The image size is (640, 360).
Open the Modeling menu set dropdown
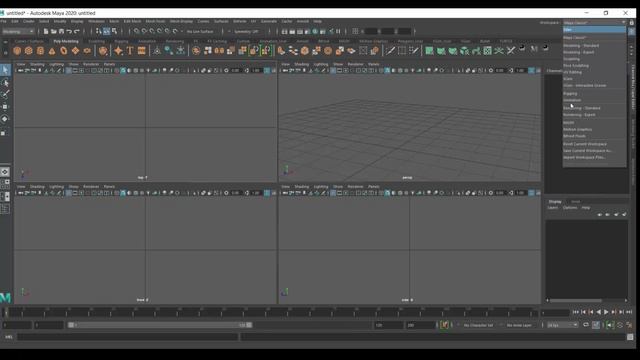[18, 31]
